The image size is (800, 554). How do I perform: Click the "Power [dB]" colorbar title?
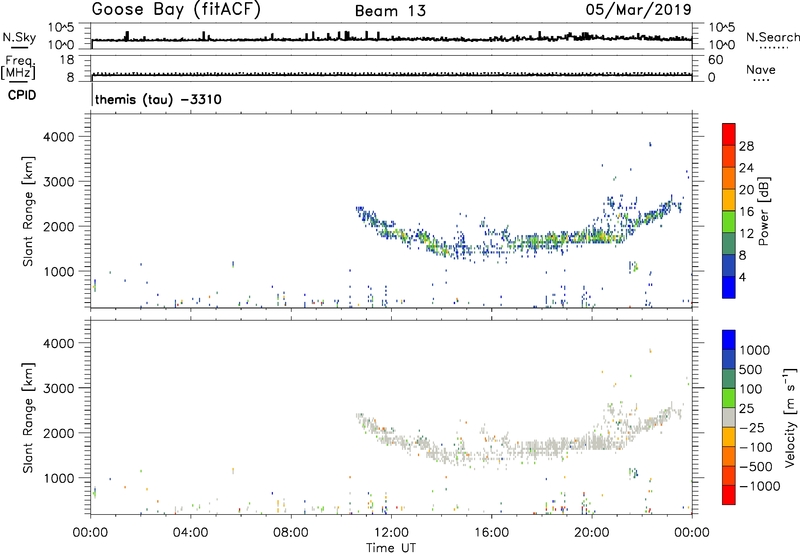tap(763, 211)
